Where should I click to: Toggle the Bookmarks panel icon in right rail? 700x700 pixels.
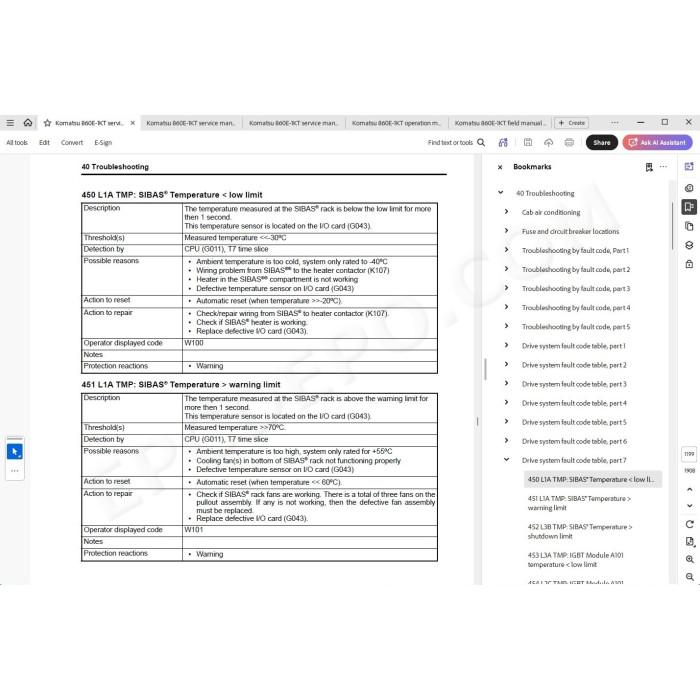(689, 207)
